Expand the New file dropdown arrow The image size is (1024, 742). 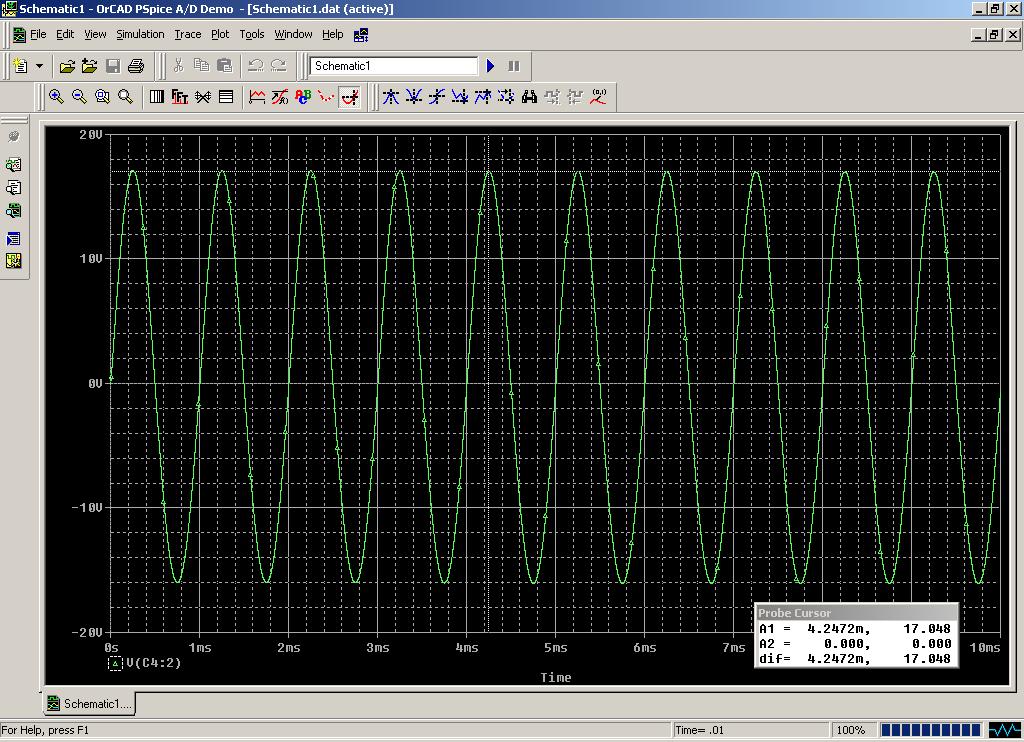coord(39,66)
